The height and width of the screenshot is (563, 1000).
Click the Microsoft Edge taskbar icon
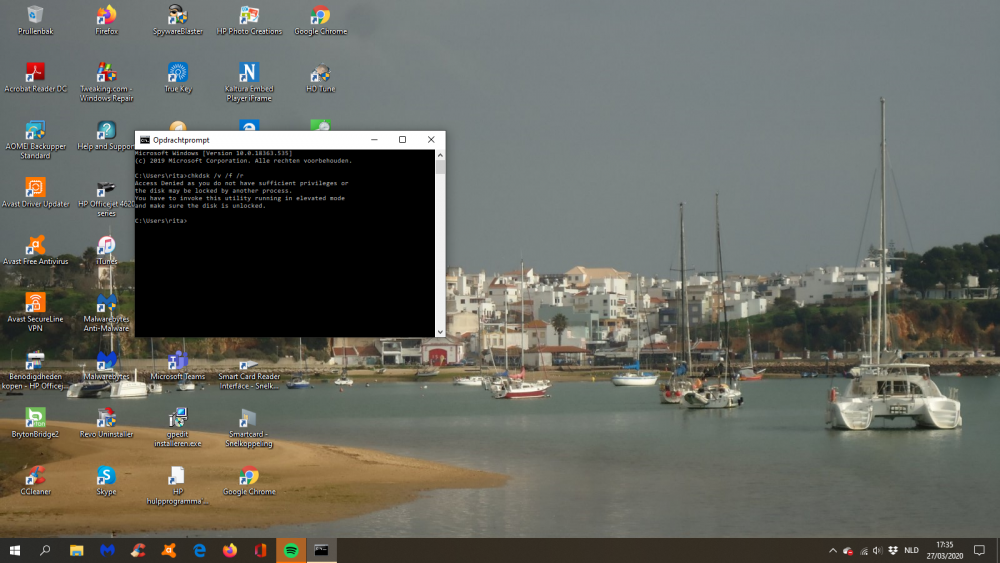pyautogui.click(x=199, y=550)
